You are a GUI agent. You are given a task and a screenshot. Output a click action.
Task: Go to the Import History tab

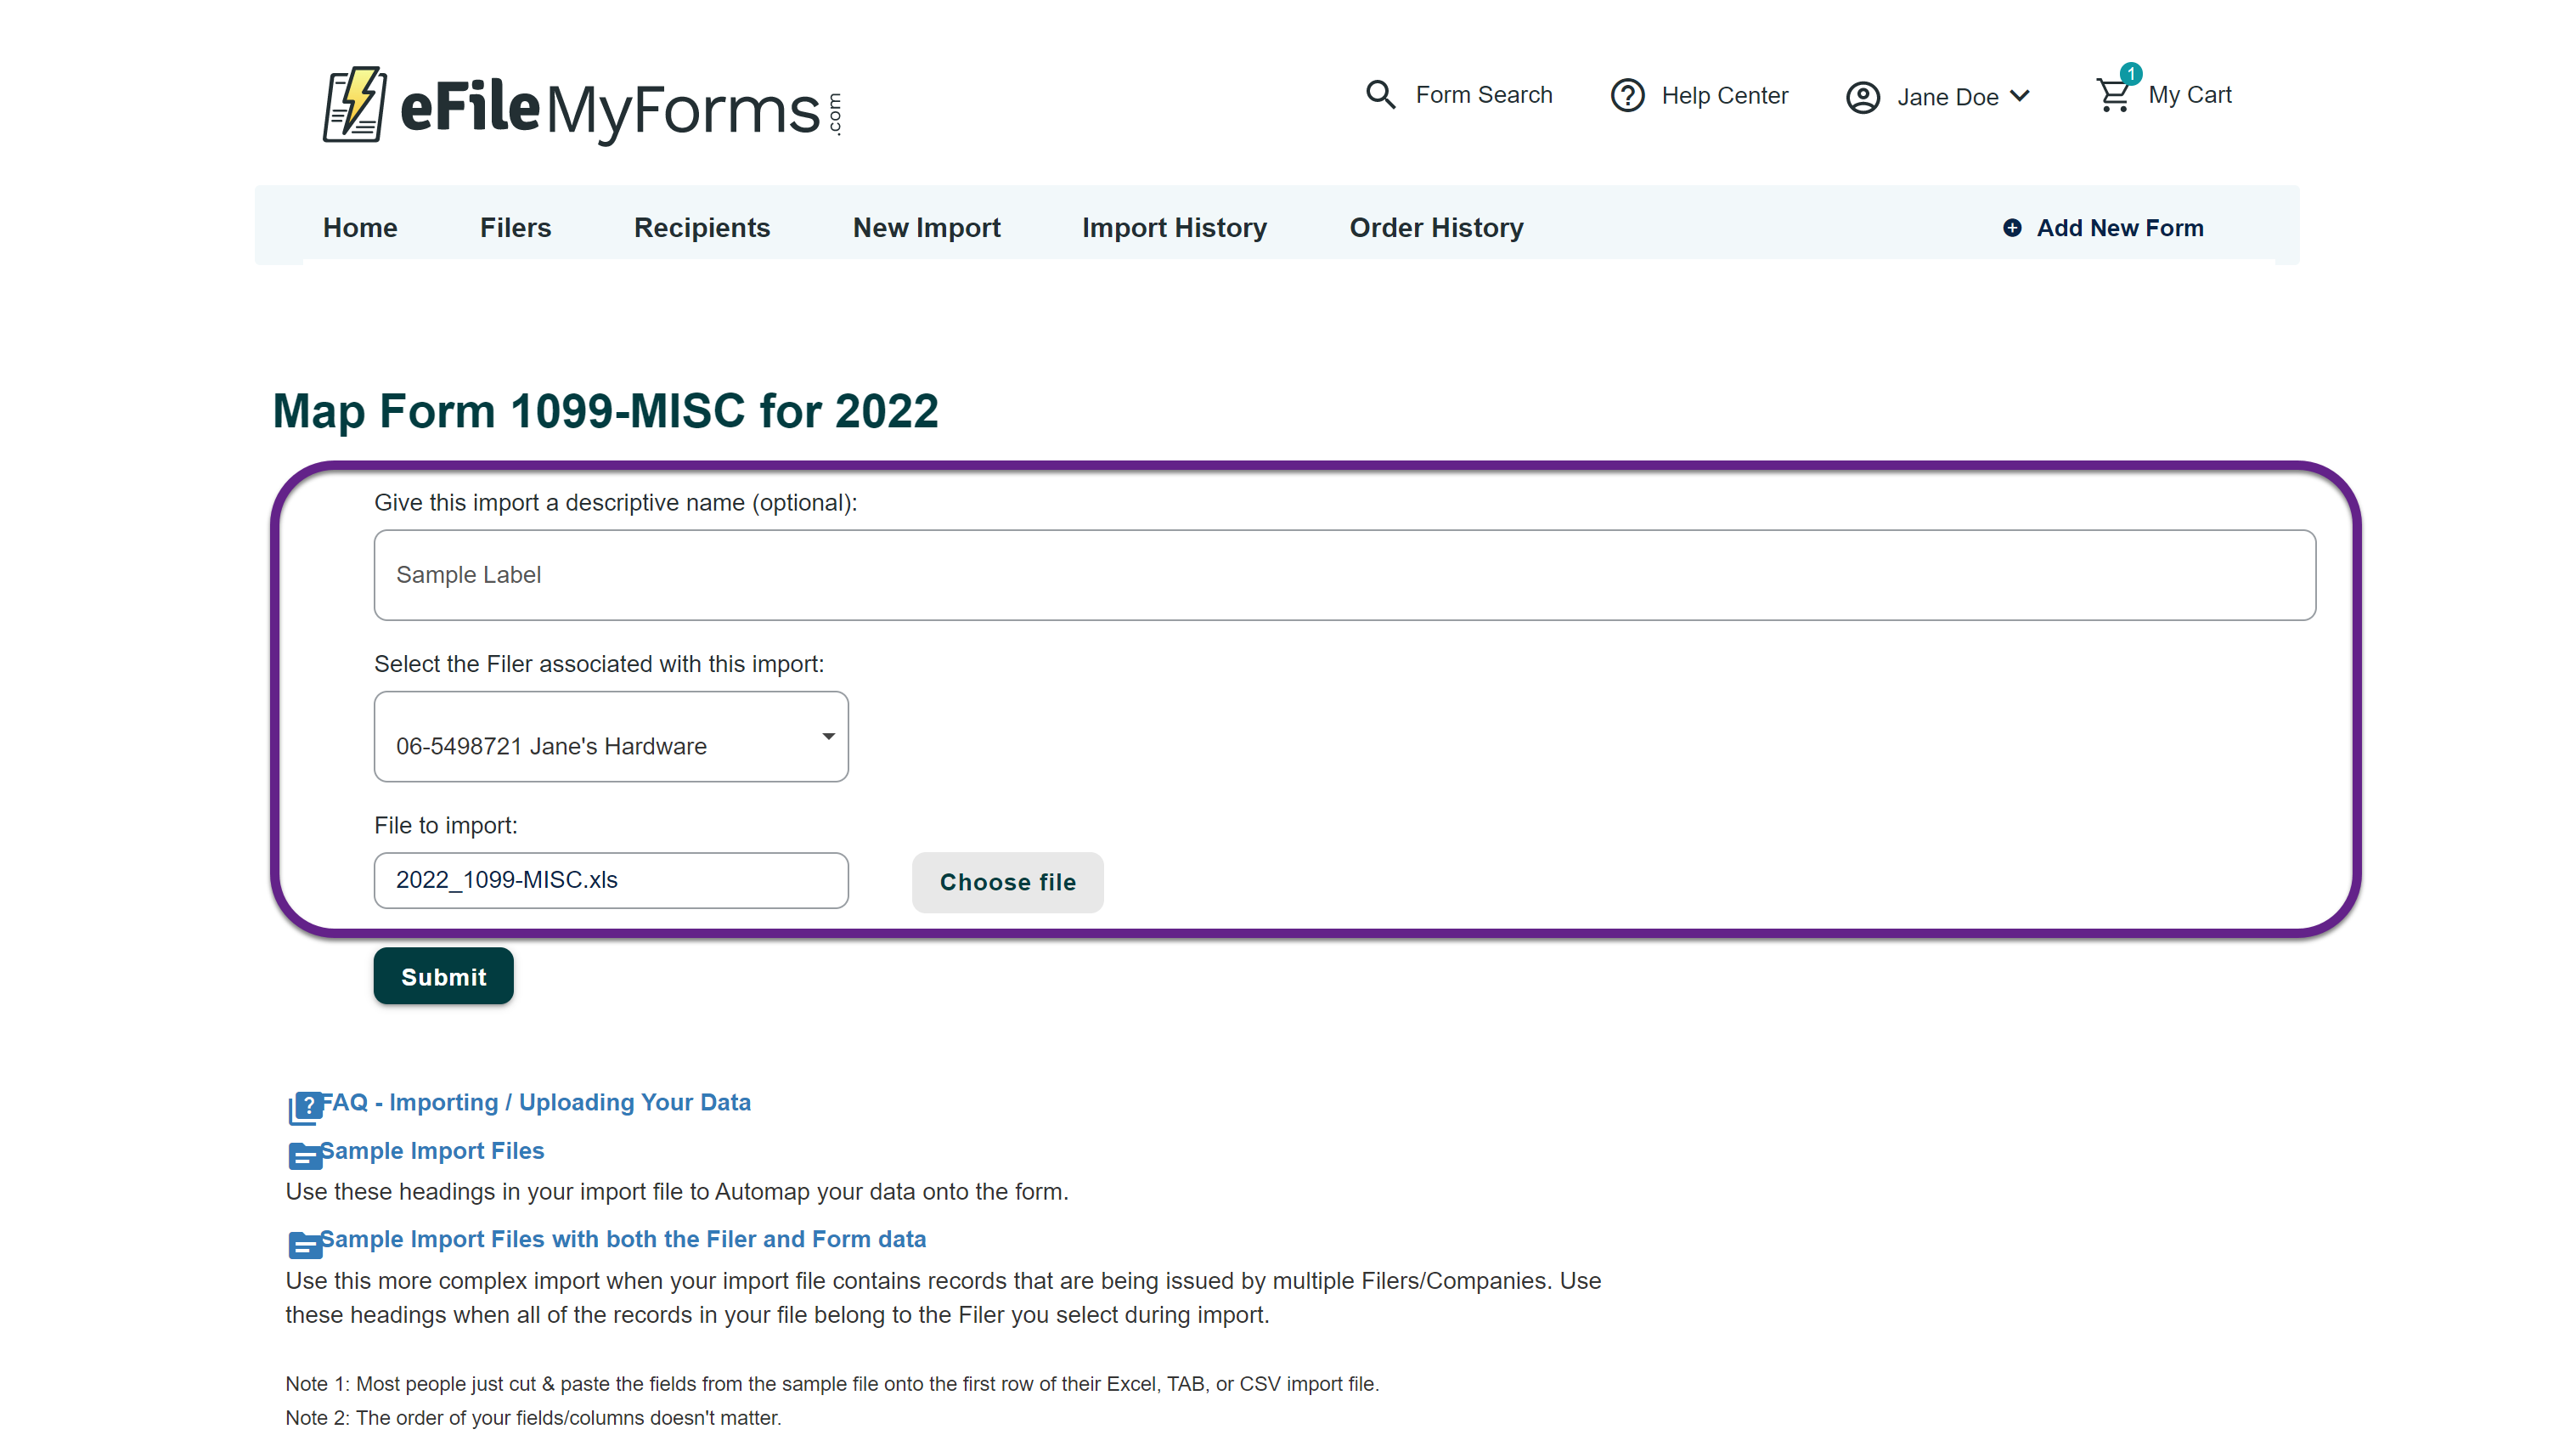pos(1174,228)
